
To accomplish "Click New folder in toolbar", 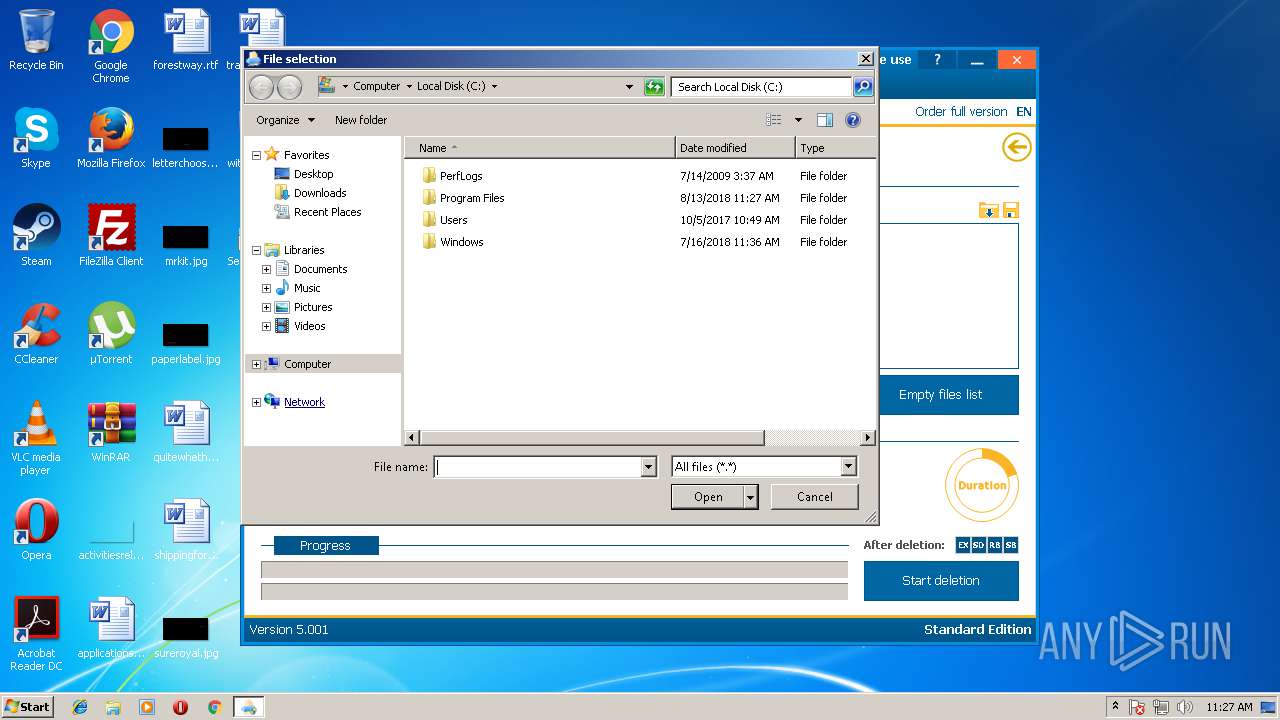I will coord(361,120).
